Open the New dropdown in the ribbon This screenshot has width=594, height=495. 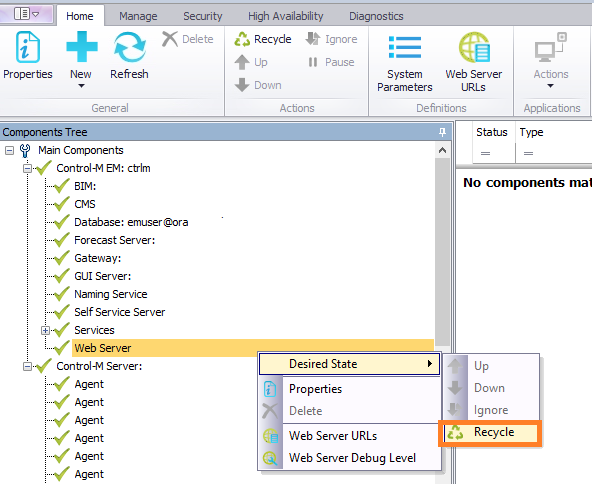81,60
